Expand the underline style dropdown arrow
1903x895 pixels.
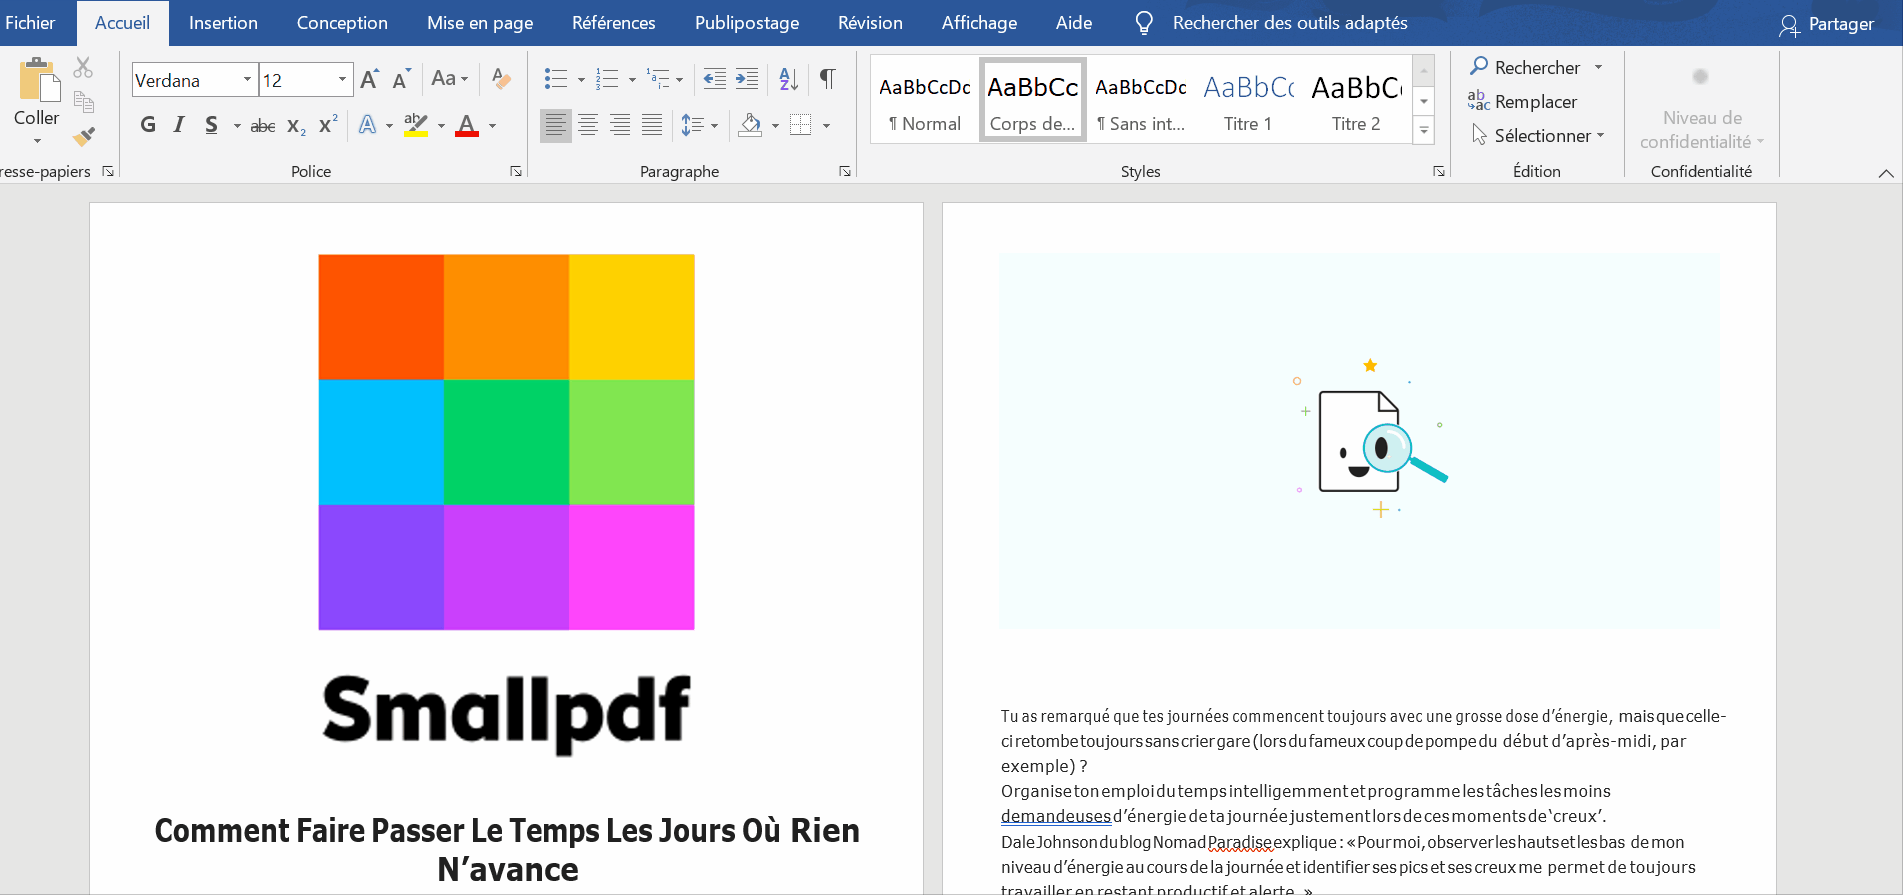[x=237, y=126]
